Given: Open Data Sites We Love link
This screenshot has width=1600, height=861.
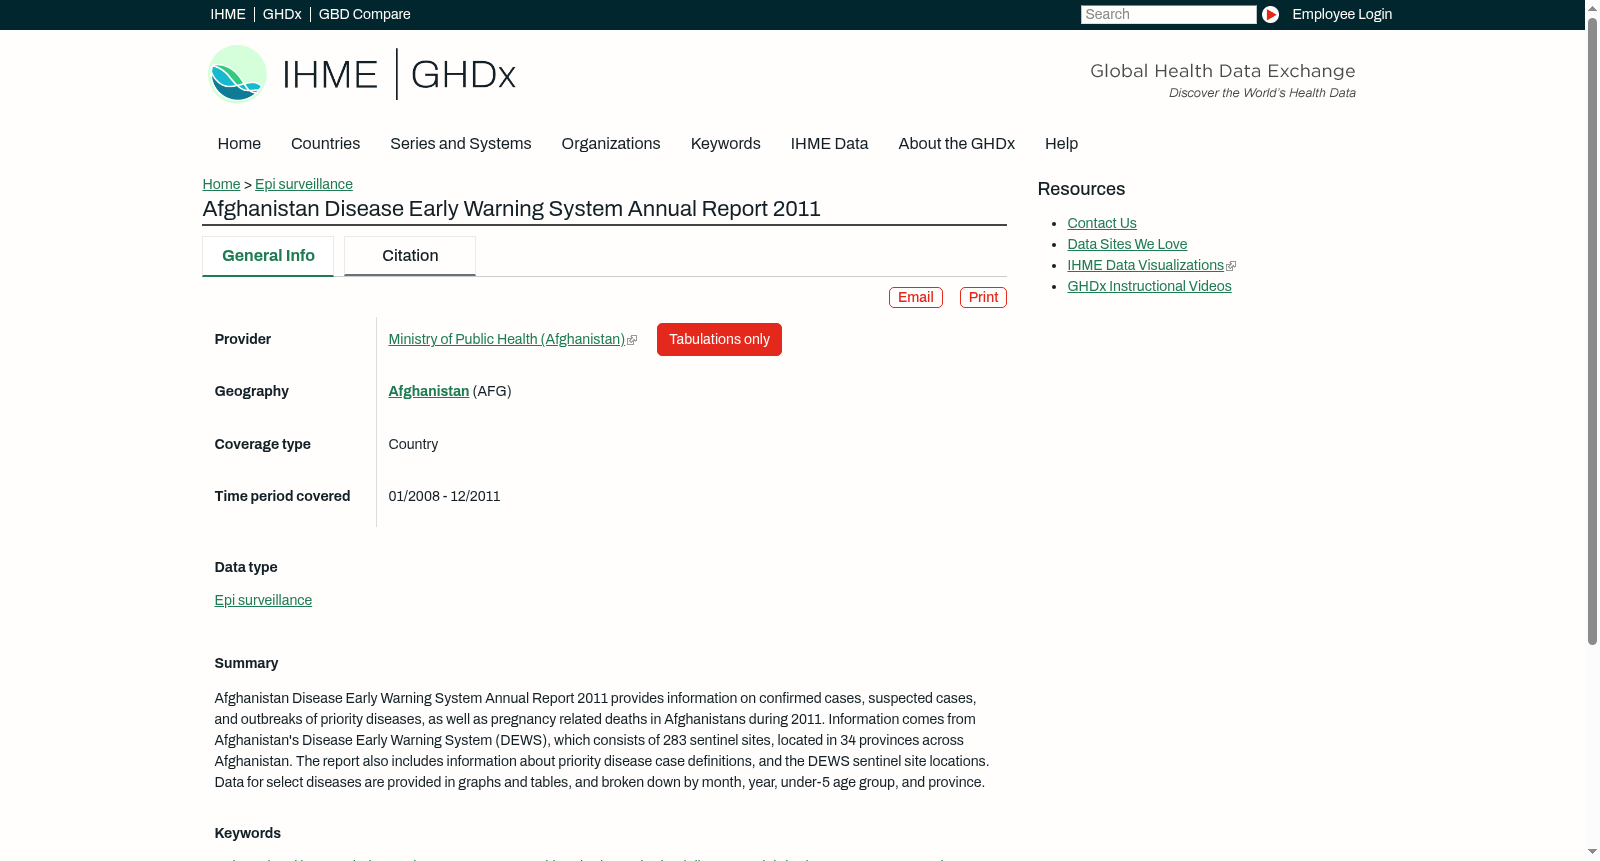Looking at the screenshot, I should [x=1127, y=244].
